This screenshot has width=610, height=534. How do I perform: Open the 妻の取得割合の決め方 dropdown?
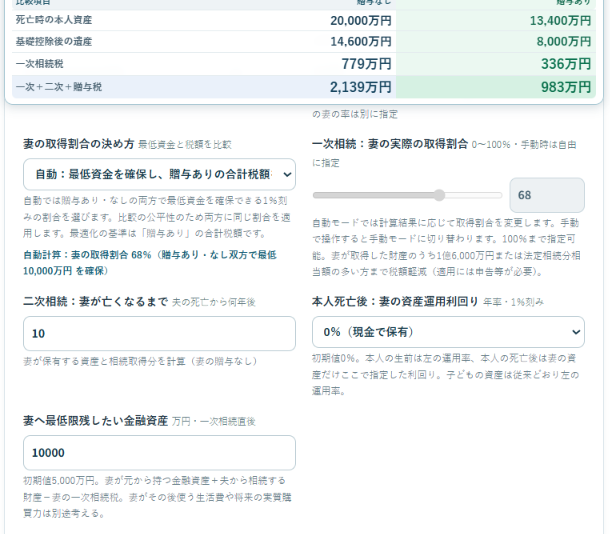[x=159, y=174]
